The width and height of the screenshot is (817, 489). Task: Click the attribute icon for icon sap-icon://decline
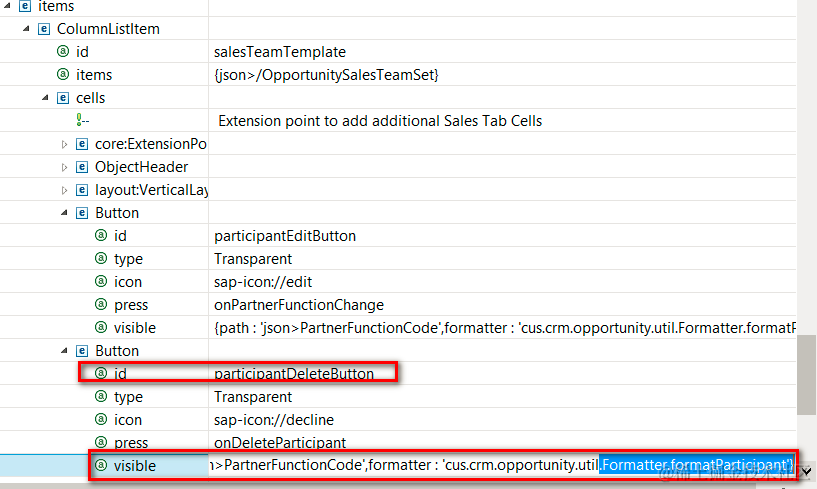(101, 419)
